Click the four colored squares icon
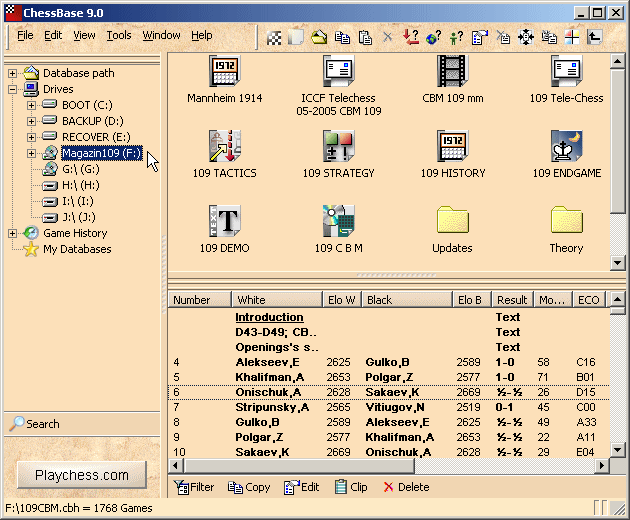Image resolution: width=630 pixels, height=520 pixels. [572, 38]
